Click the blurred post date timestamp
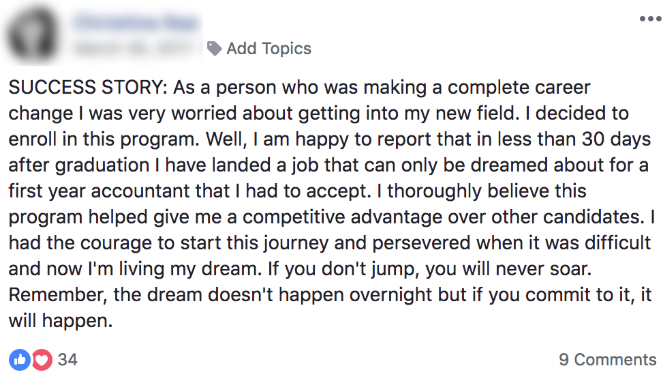This screenshot has height=386, width=670. 132,48
